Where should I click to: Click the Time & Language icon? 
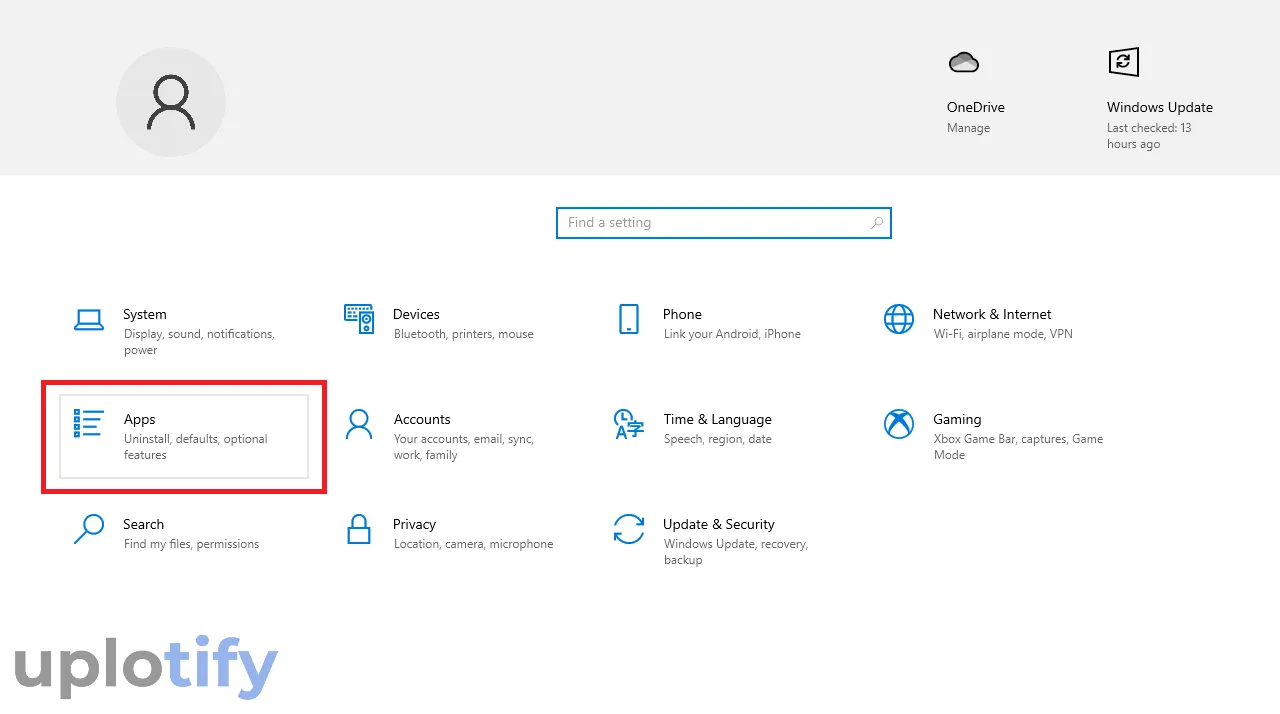pos(628,424)
